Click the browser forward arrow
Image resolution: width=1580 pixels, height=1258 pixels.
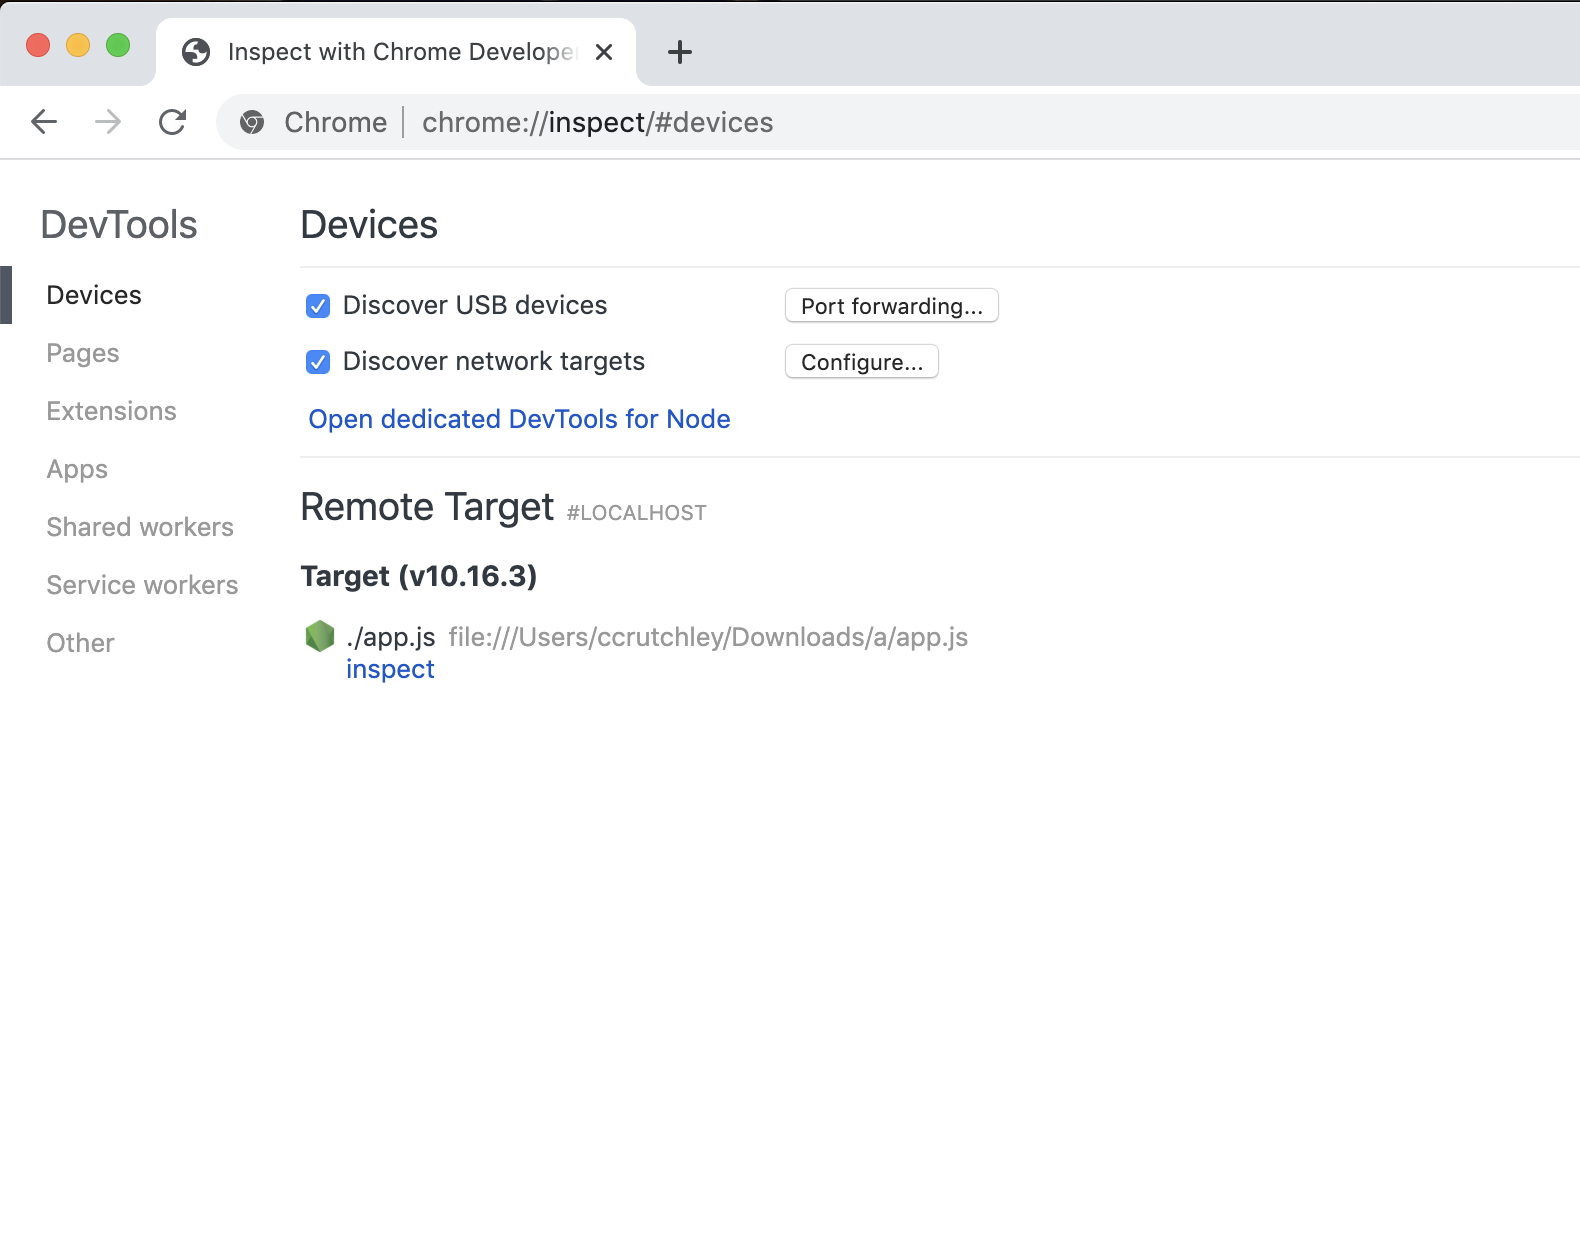click(108, 122)
